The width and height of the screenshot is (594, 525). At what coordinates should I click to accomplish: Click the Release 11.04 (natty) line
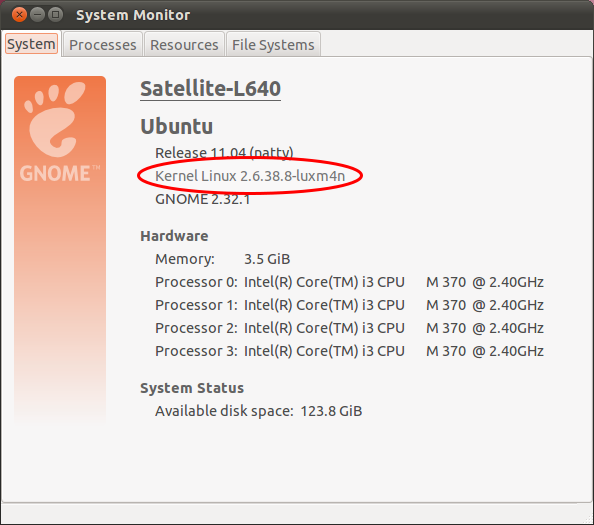(x=224, y=153)
